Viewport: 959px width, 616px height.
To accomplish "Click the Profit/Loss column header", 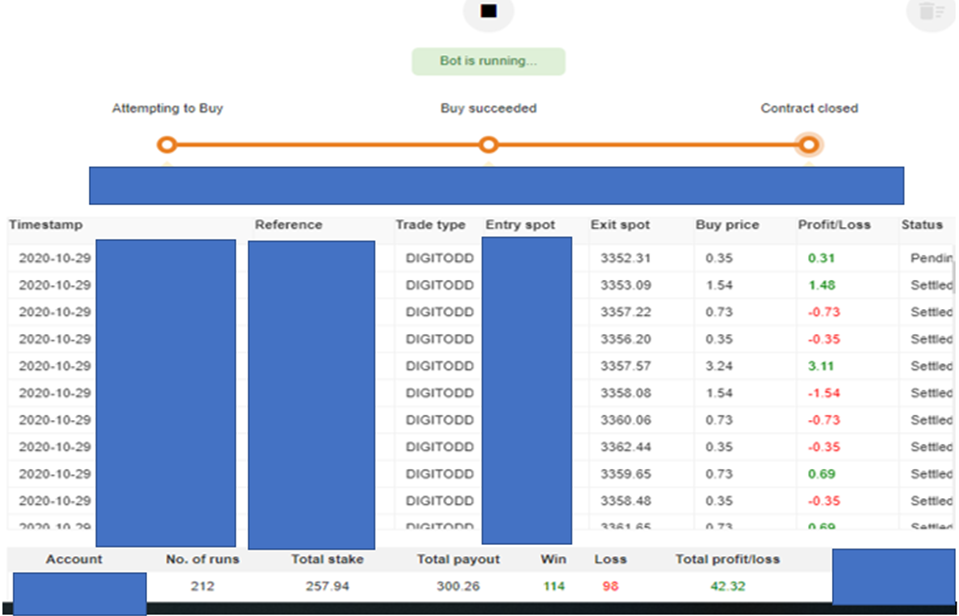I will (831, 224).
